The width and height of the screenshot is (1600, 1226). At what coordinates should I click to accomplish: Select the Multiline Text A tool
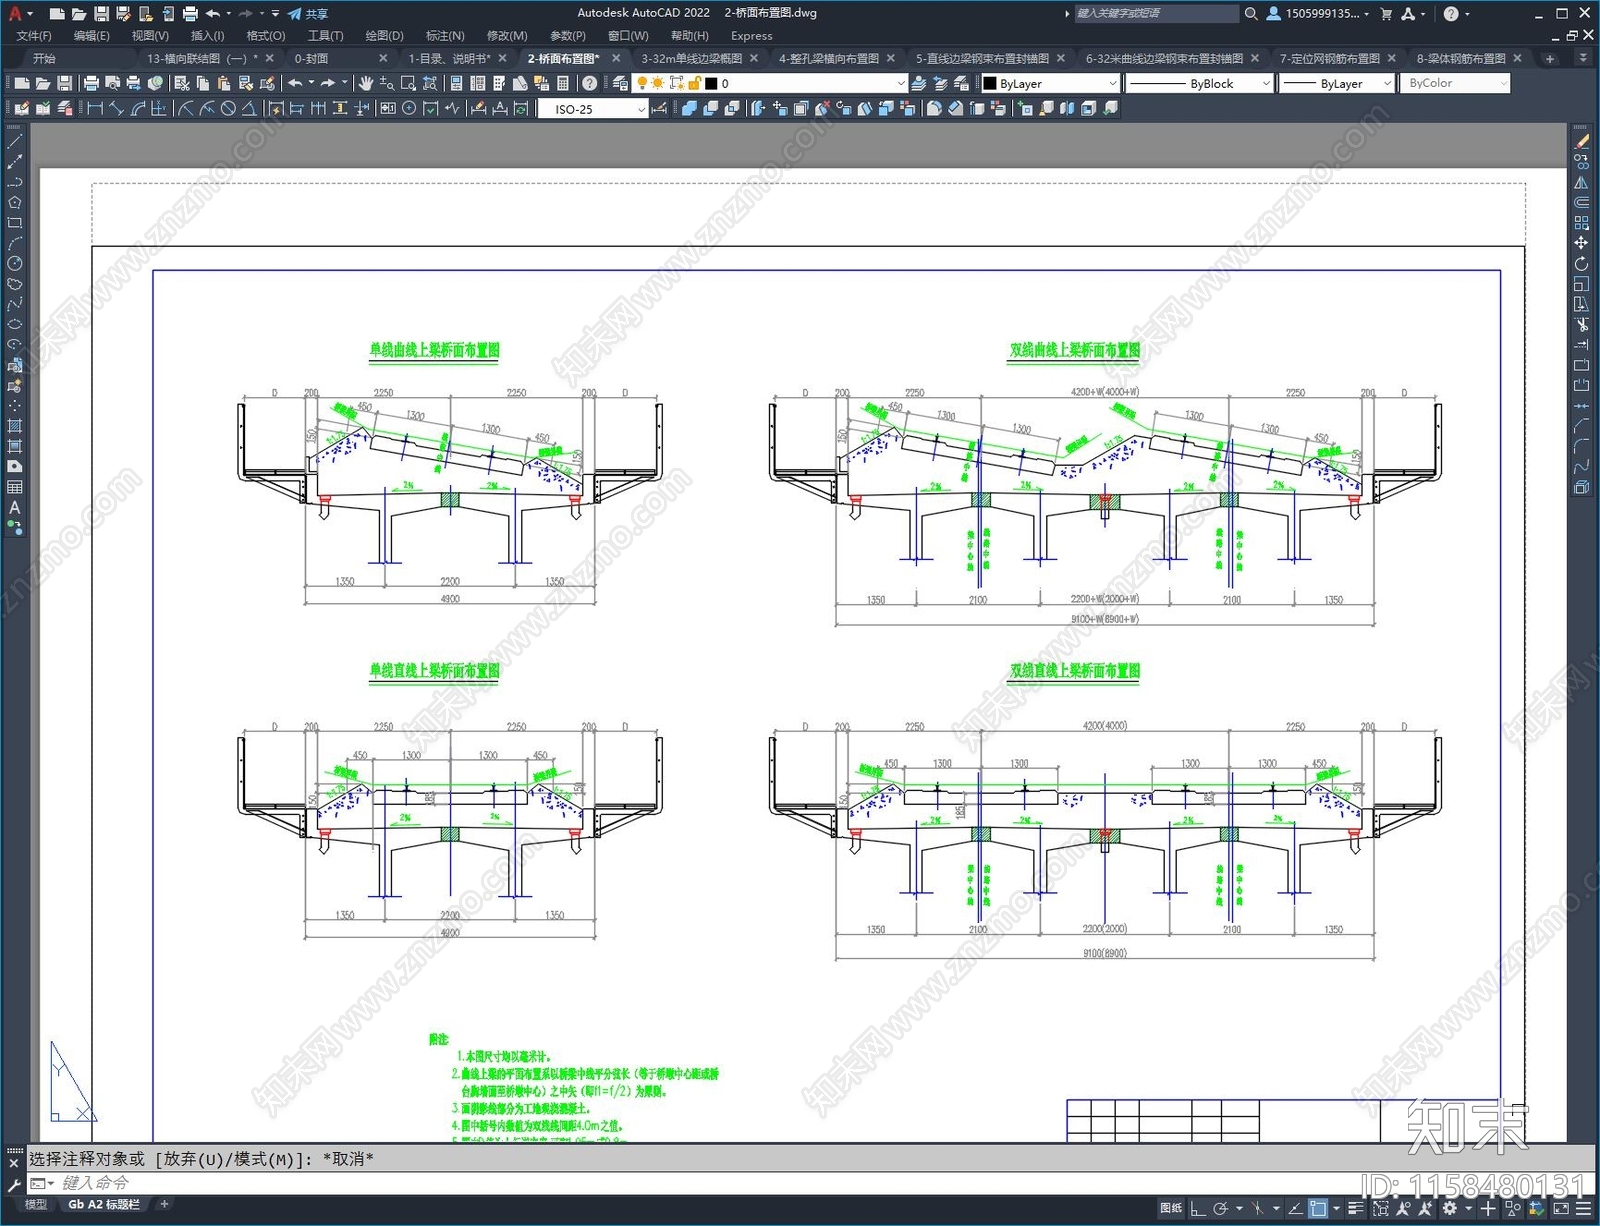click(x=15, y=507)
